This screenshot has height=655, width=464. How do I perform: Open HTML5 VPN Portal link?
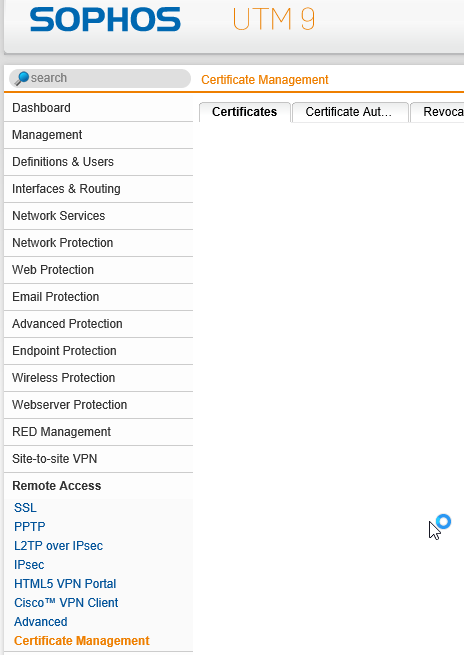pyautogui.click(x=65, y=584)
